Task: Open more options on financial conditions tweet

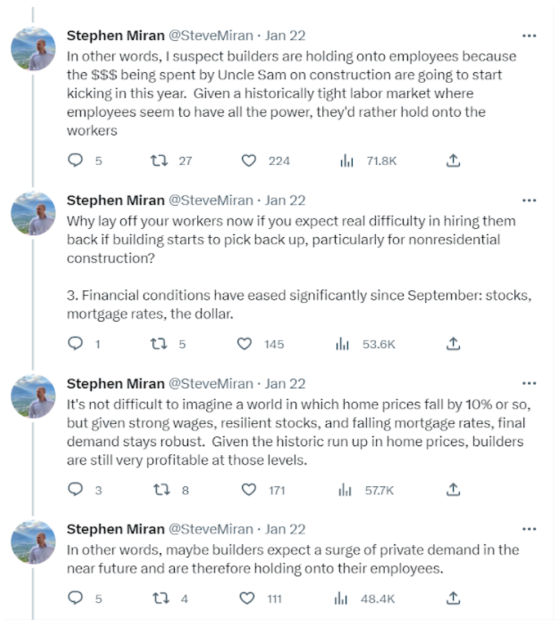Action: point(529,200)
